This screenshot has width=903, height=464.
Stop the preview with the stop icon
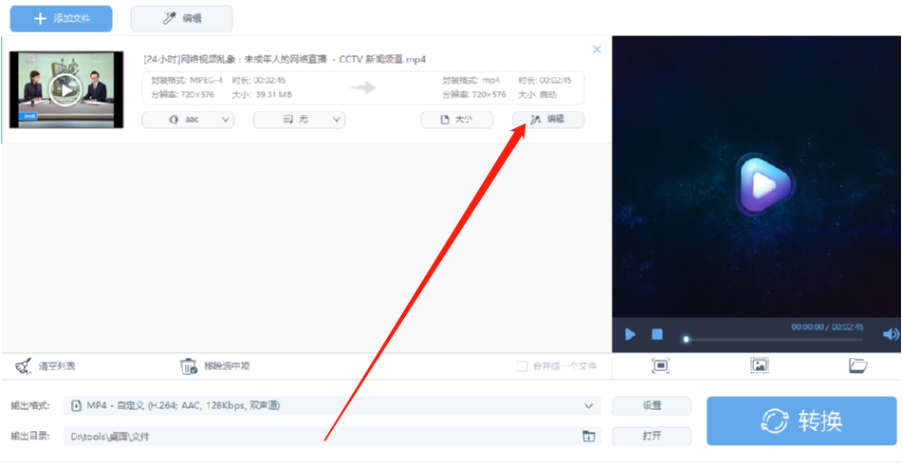pos(657,334)
